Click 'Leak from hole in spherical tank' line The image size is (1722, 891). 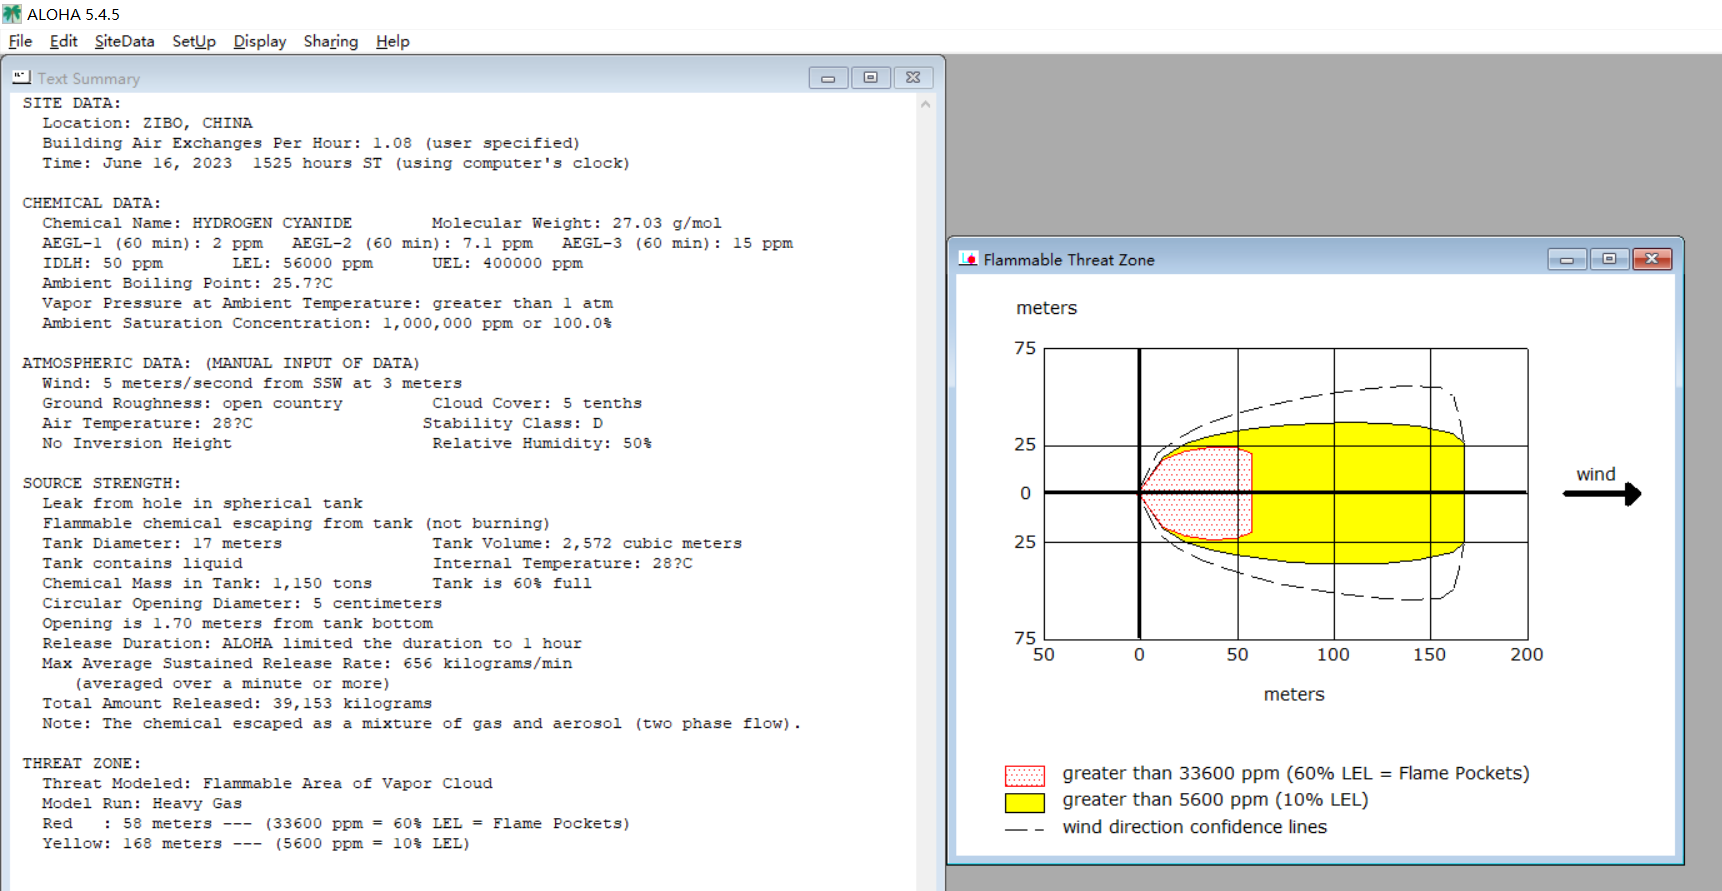tap(202, 503)
